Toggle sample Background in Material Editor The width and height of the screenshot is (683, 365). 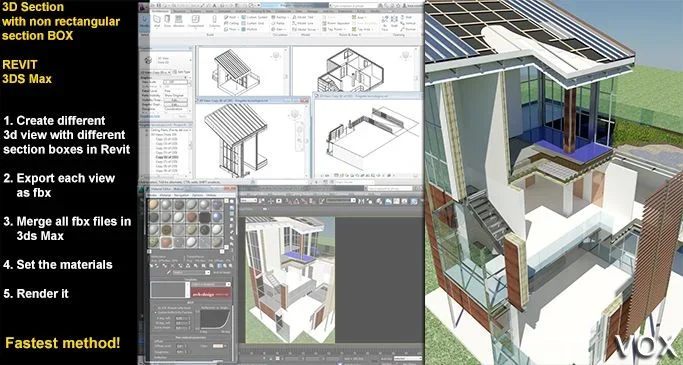coord(232,213)
